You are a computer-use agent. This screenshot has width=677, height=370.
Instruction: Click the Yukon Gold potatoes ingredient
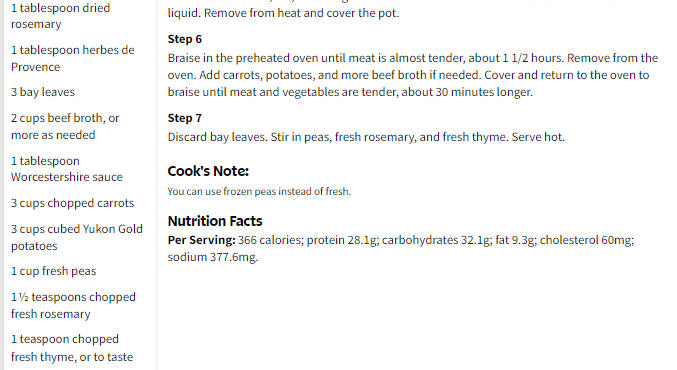(77, 237)
